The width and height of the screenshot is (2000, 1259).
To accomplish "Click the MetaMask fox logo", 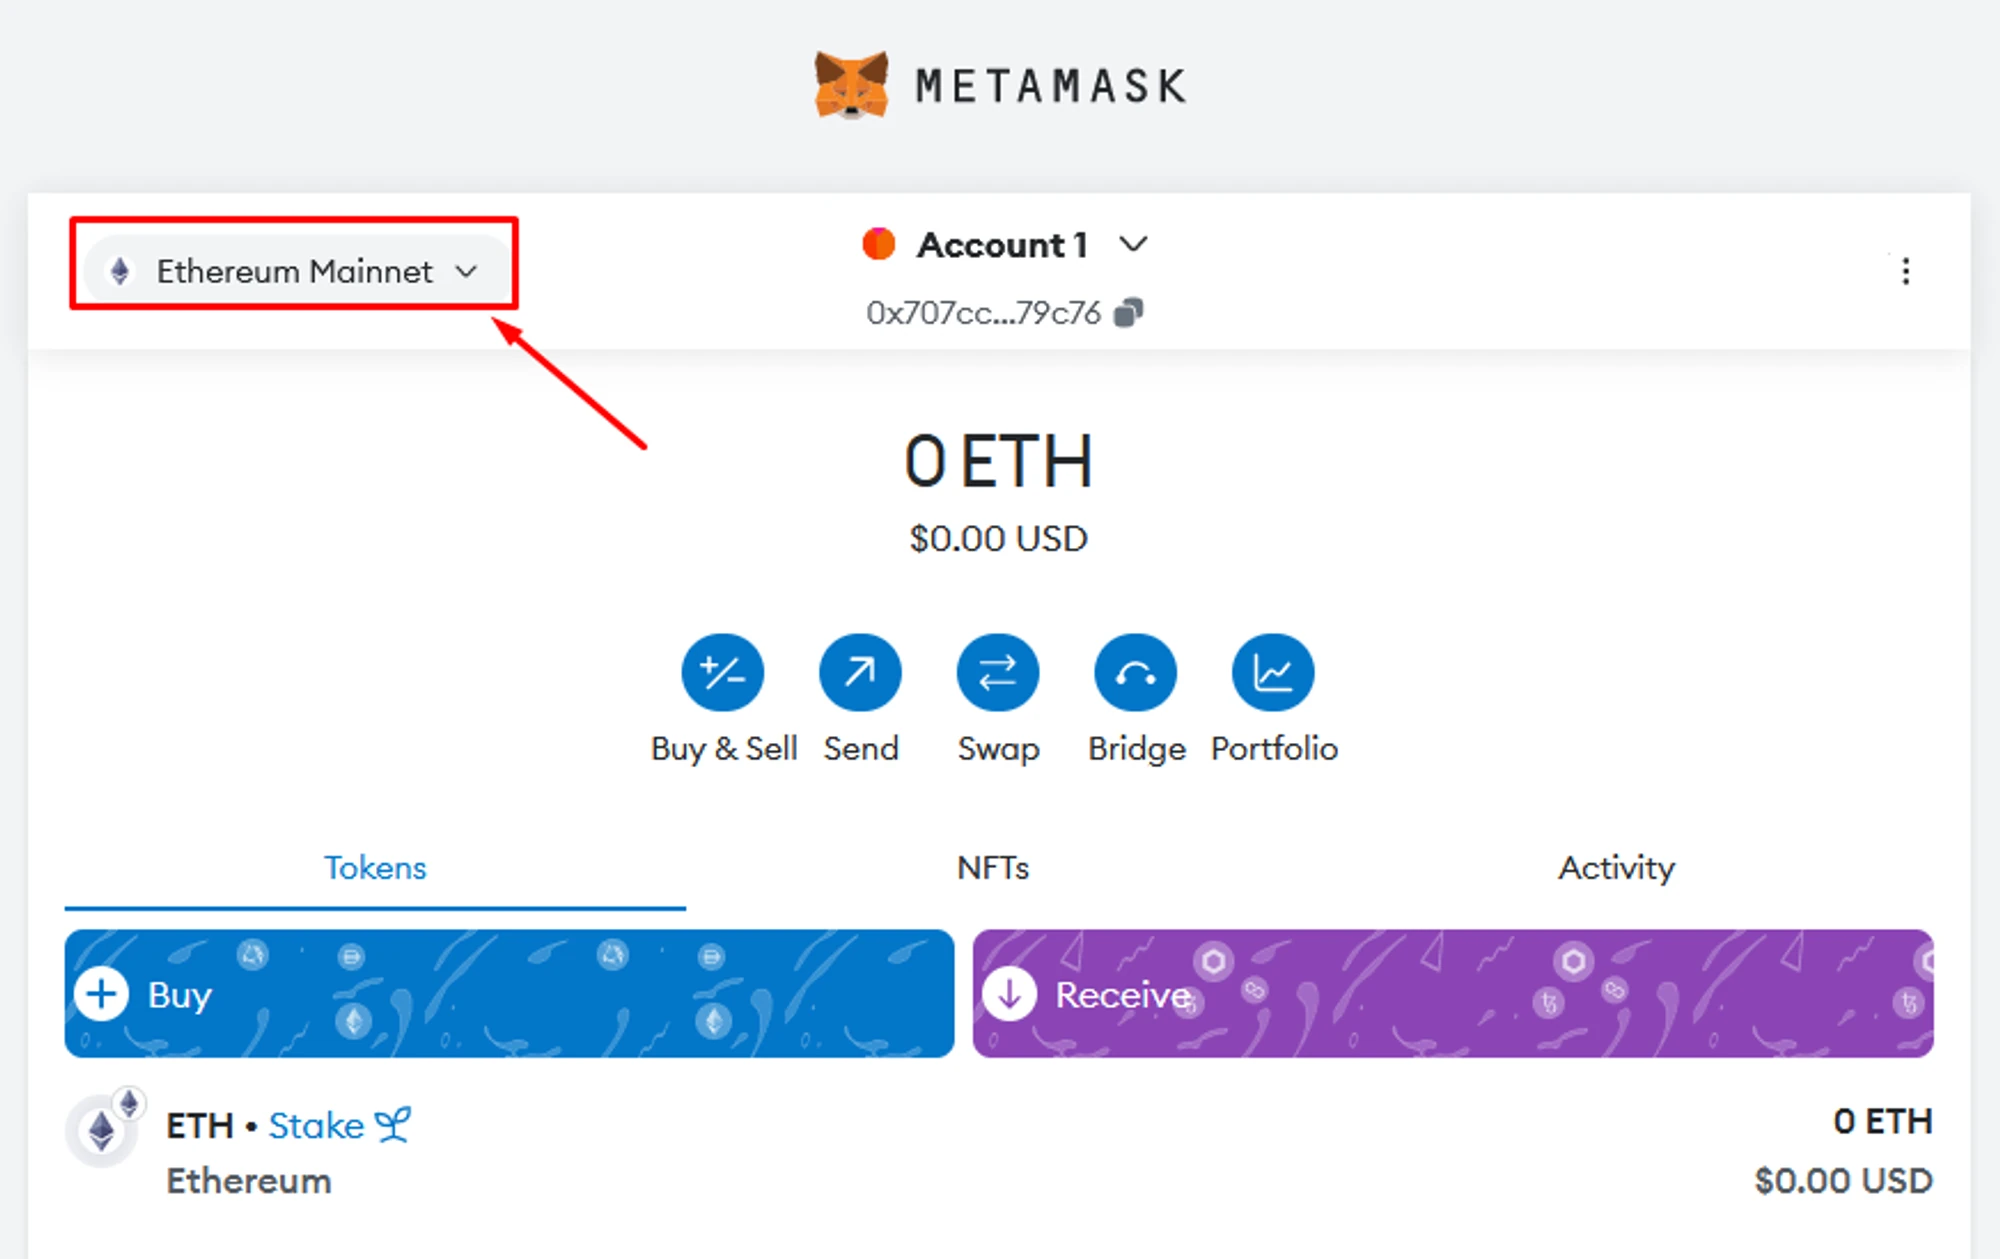I will 851,85.
